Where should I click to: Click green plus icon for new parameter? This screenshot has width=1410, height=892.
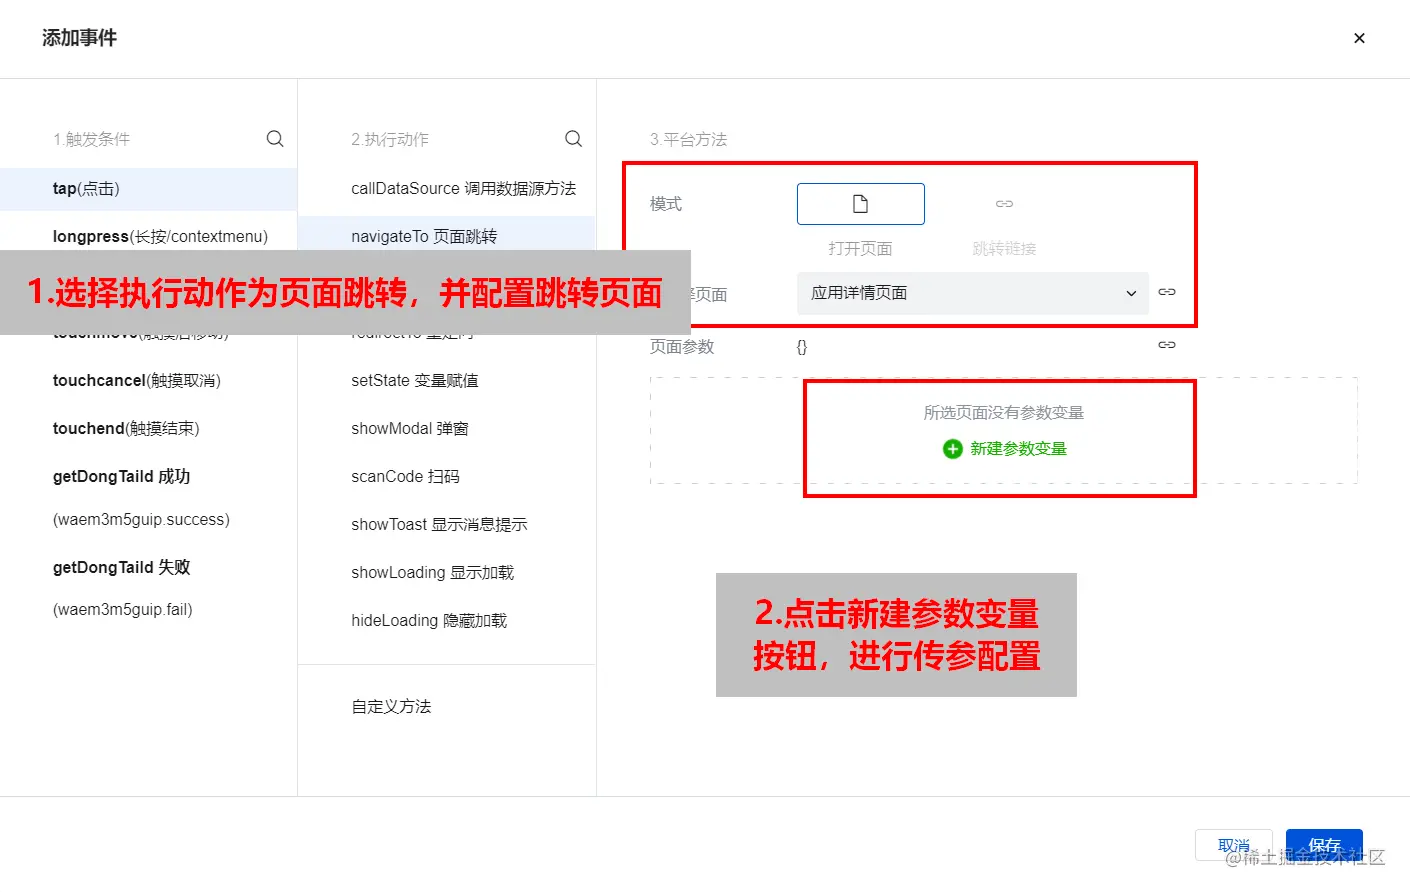[953, 449]
